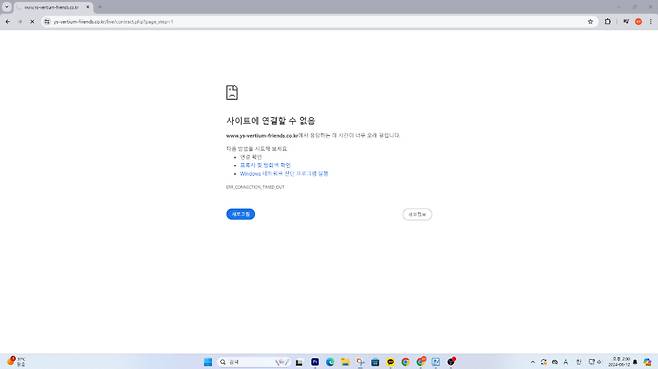Click the 세부정보 details button

pos(417,214)
